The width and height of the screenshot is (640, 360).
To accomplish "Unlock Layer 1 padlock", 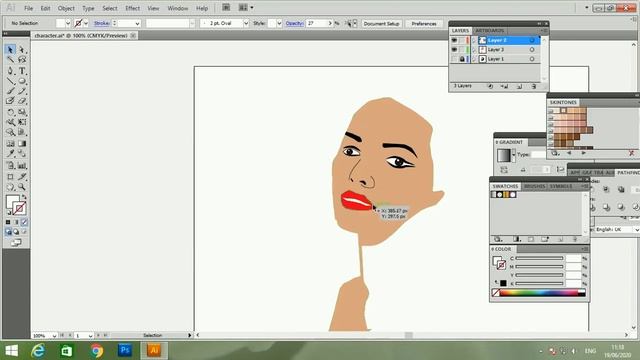I will click(x=462, y=59).
